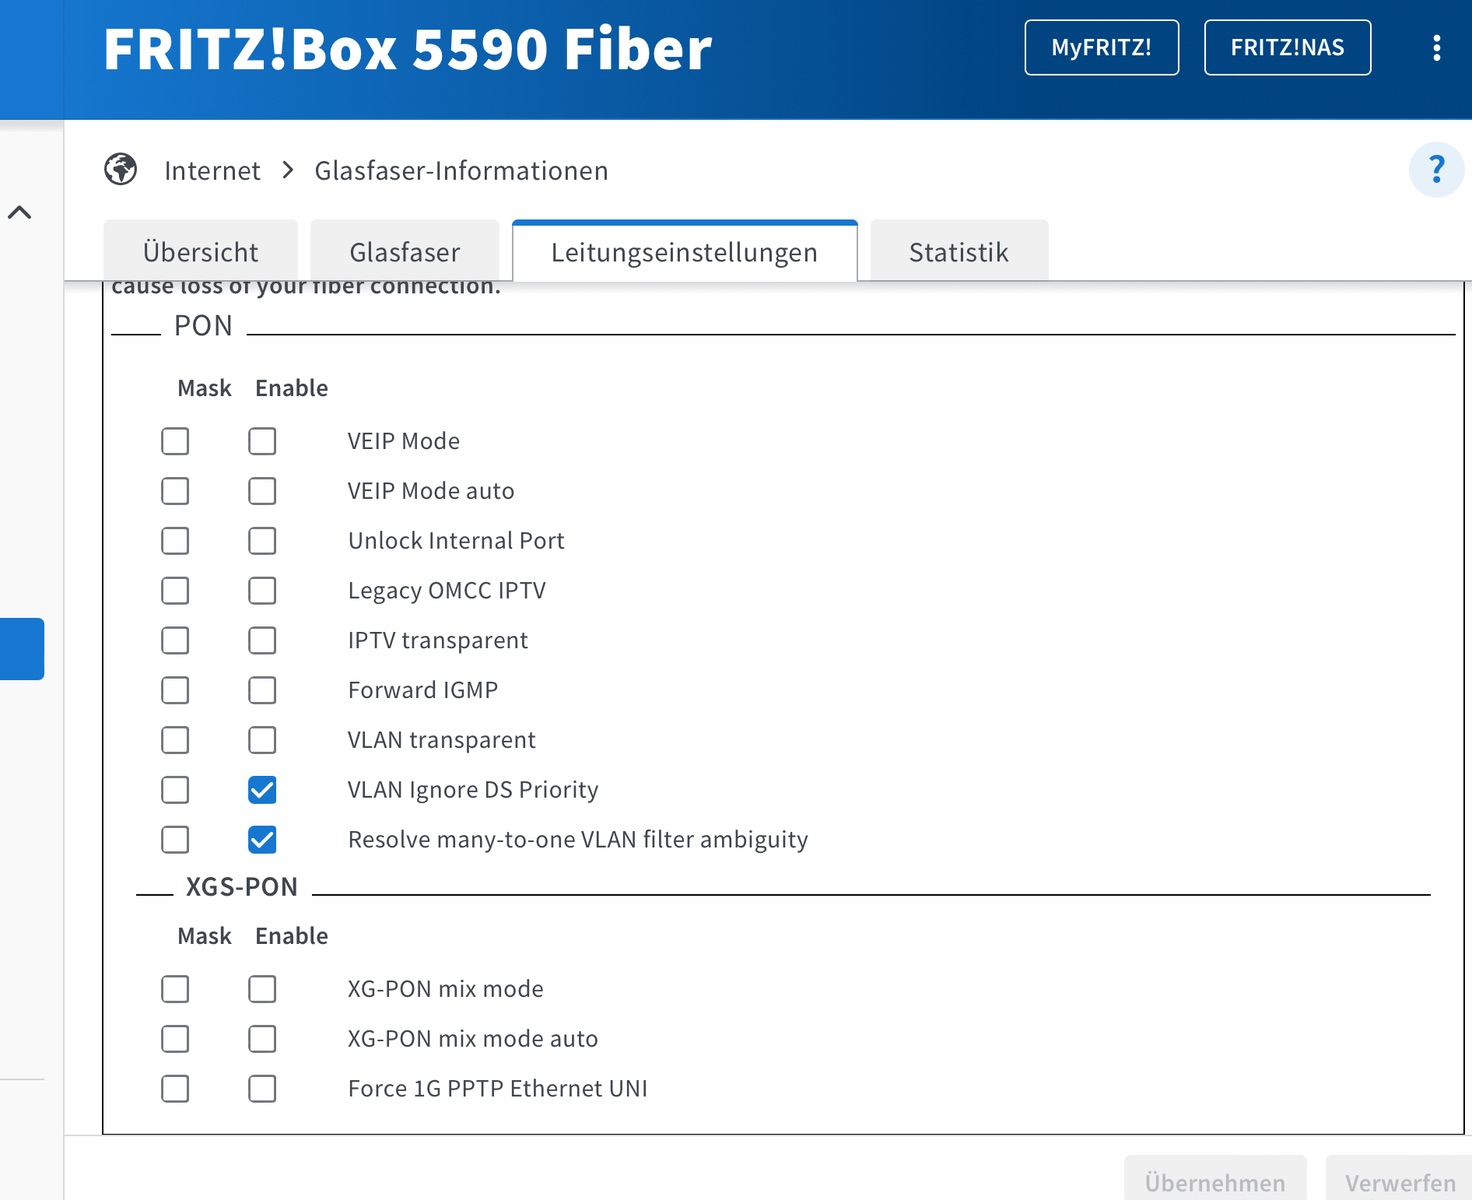Switch to the Glasfaser tab

click(x=405, y=251)
